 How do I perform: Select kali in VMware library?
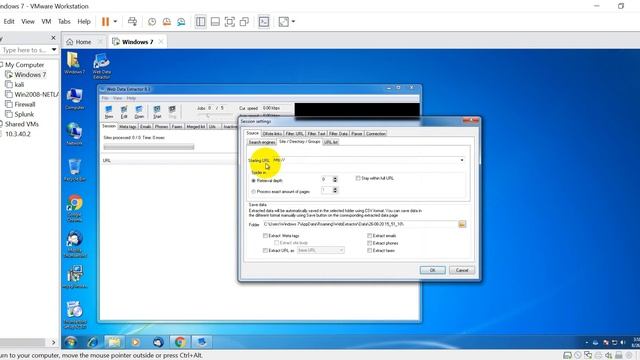[19, 84]
